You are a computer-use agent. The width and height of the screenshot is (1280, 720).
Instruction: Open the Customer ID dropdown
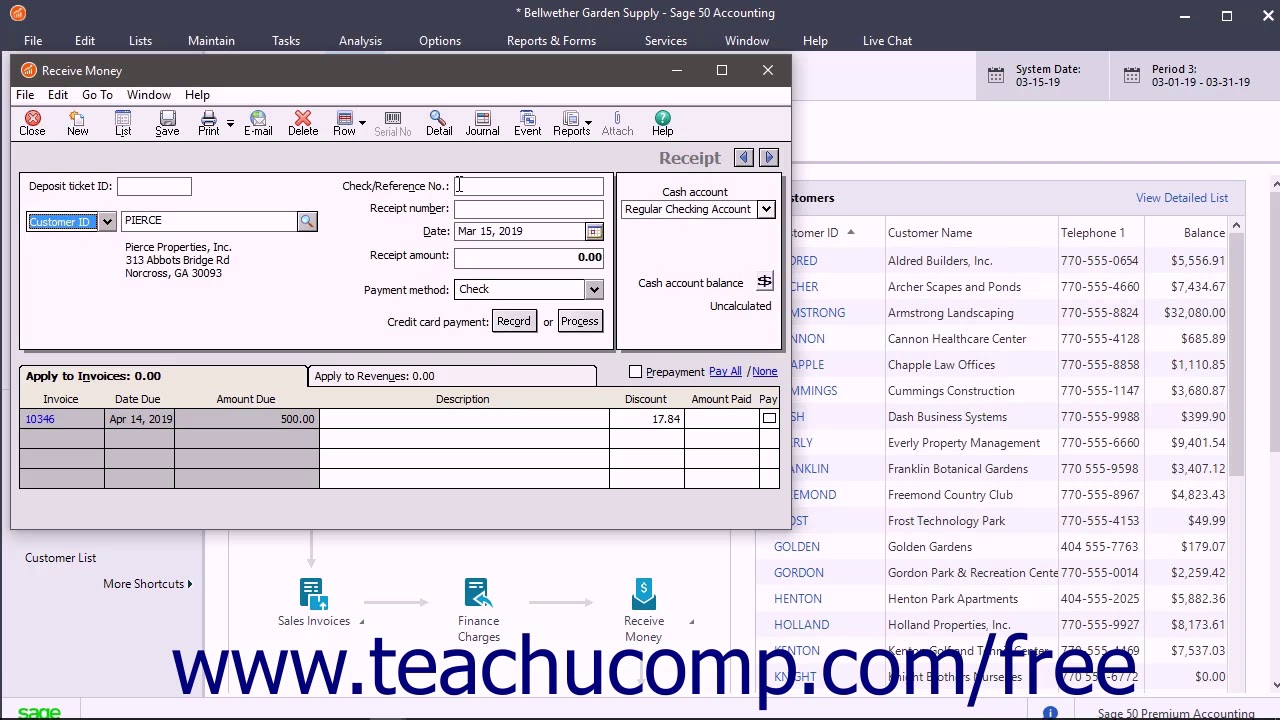point(107,221)
